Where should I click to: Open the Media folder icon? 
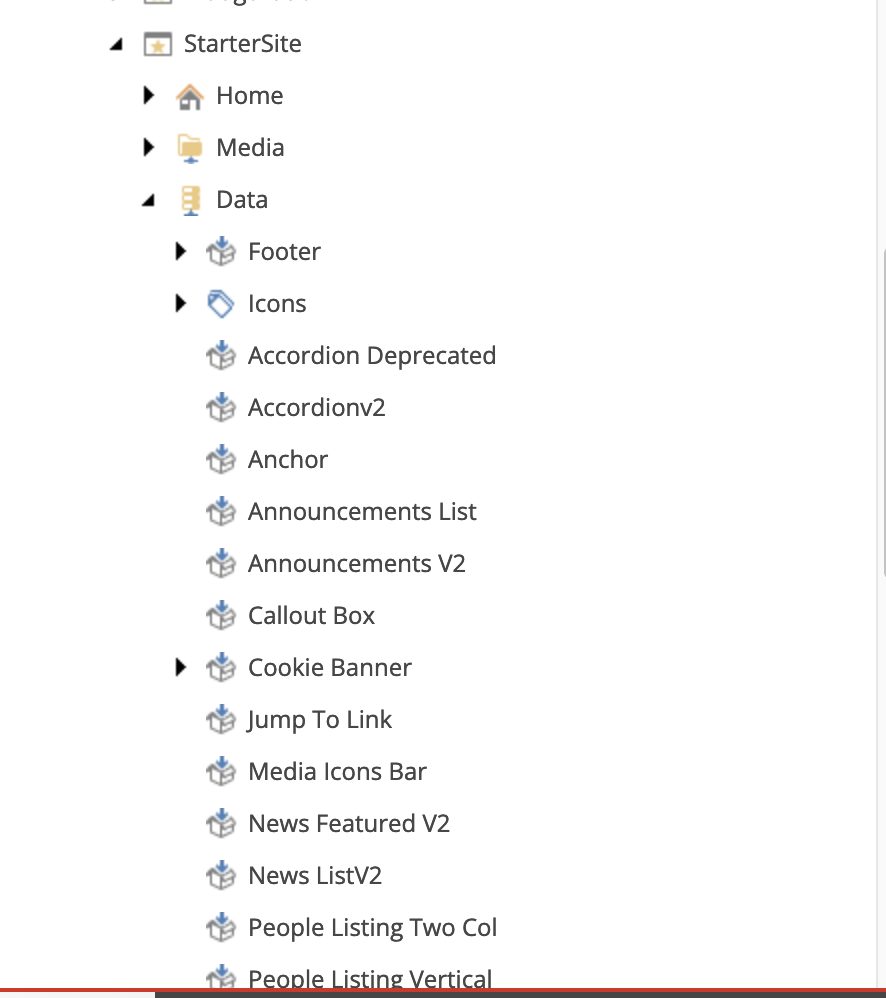190,147
